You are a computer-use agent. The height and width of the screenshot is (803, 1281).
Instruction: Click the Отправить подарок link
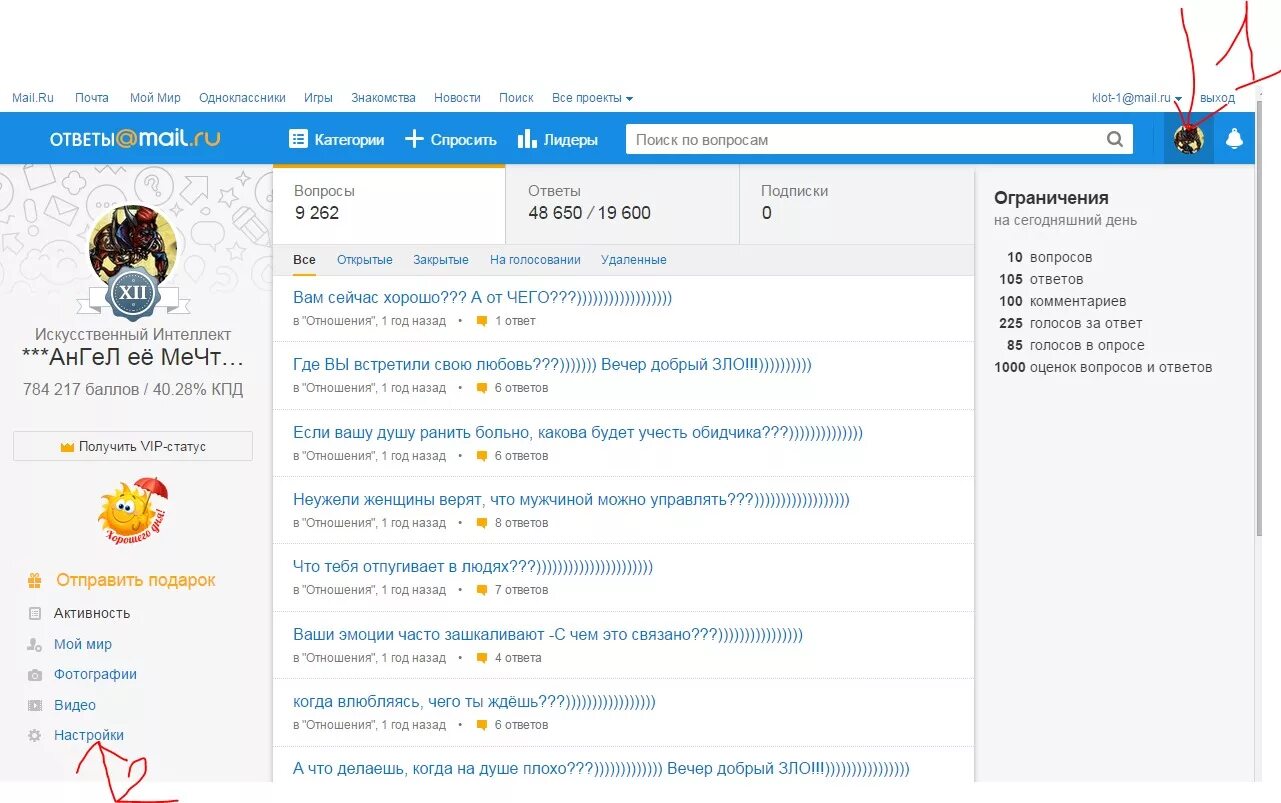pos(136,580)
